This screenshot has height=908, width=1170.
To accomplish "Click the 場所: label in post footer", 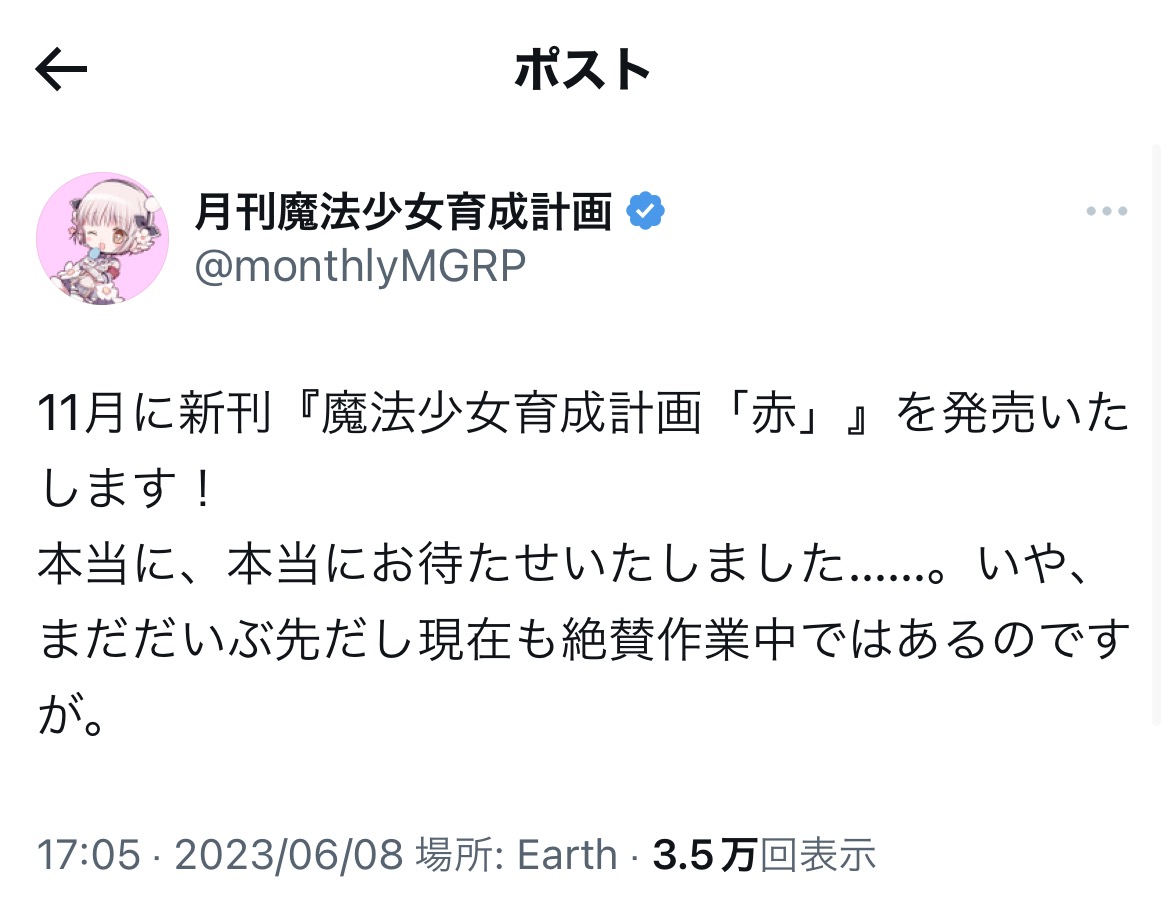I will click(459, 855).
